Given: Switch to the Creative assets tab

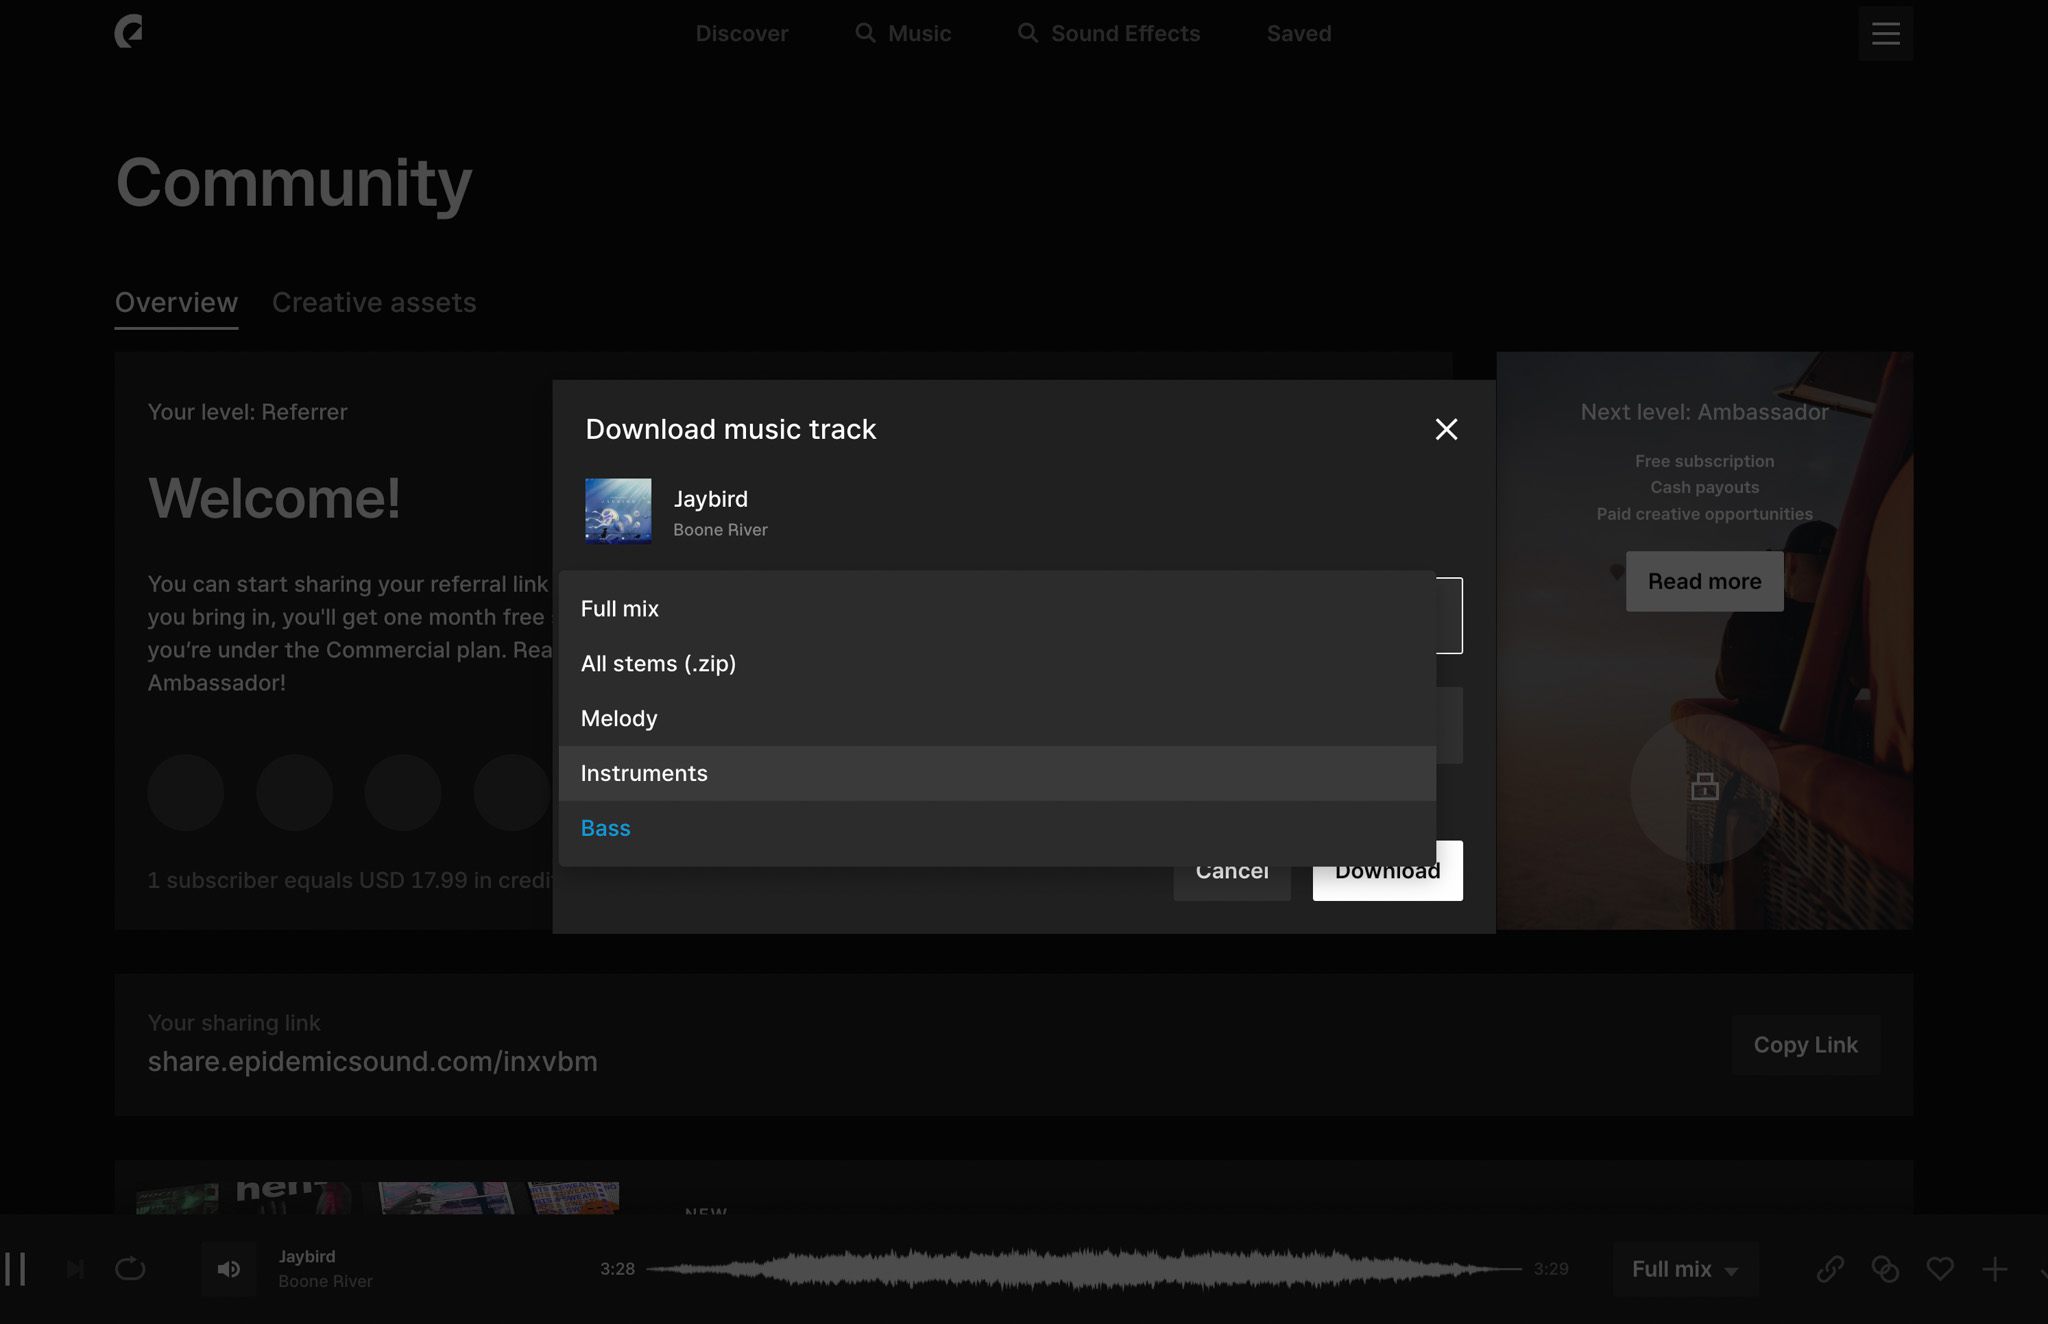Looking at the screenshot, I should 374,302.
